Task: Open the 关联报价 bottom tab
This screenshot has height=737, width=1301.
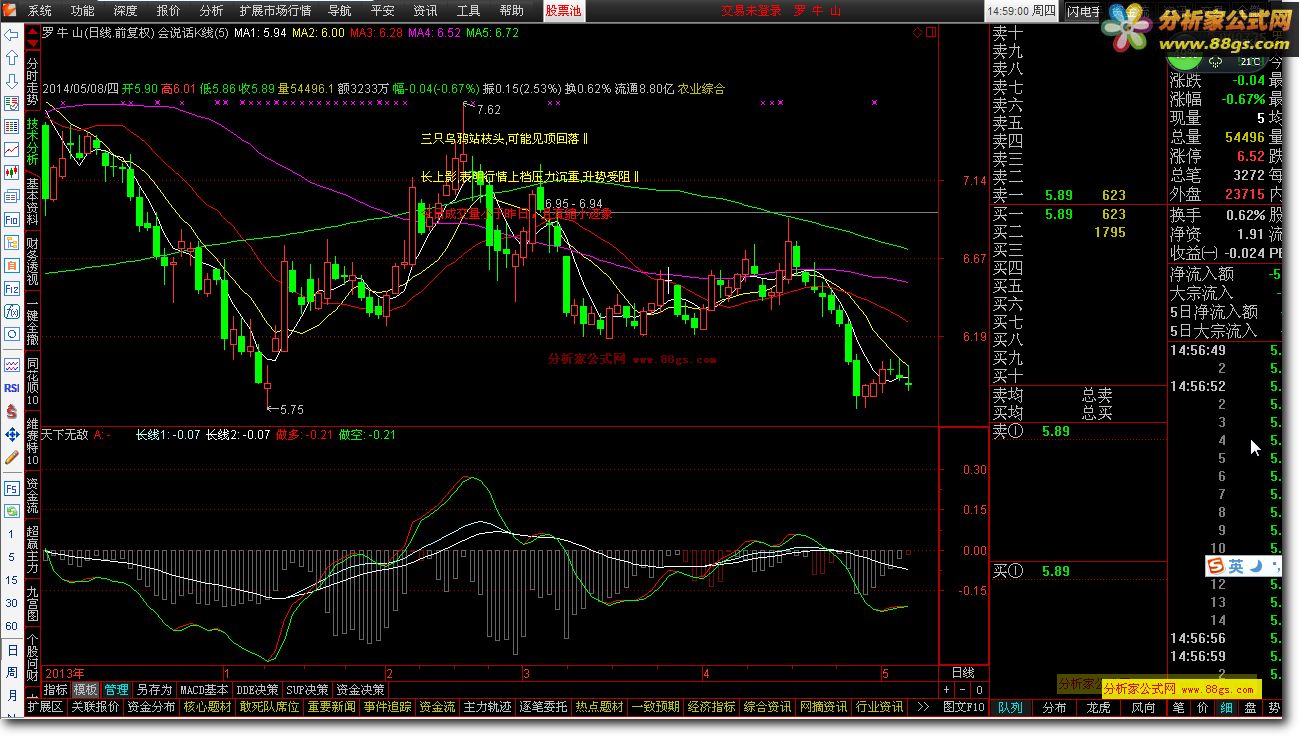Action: [x=95, y=707]
